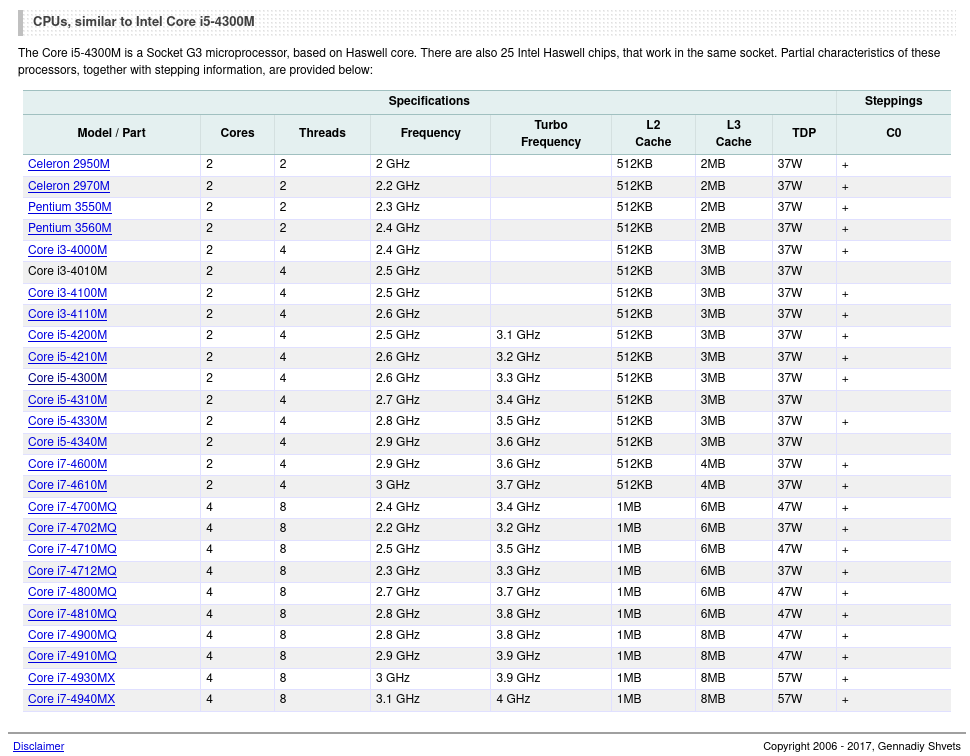Go to the Core i7-4900MQ link
The height and width of the screenshot is (756, 970).
coord(72,635)
